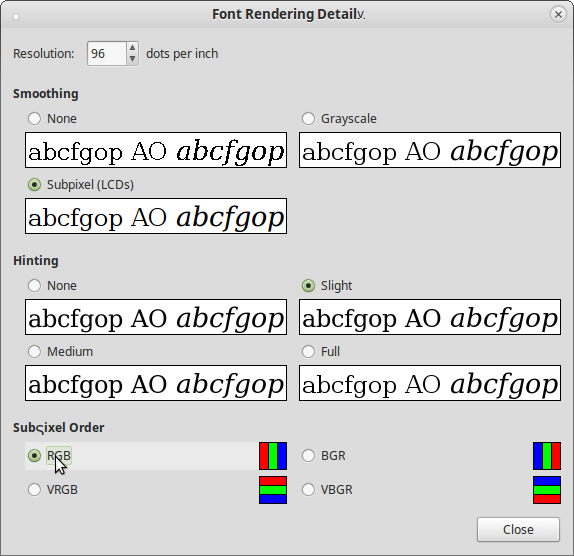Click the 'Smoothing' section heading
The height and width of the screenshot is (556, 574).
pos(46,94)
